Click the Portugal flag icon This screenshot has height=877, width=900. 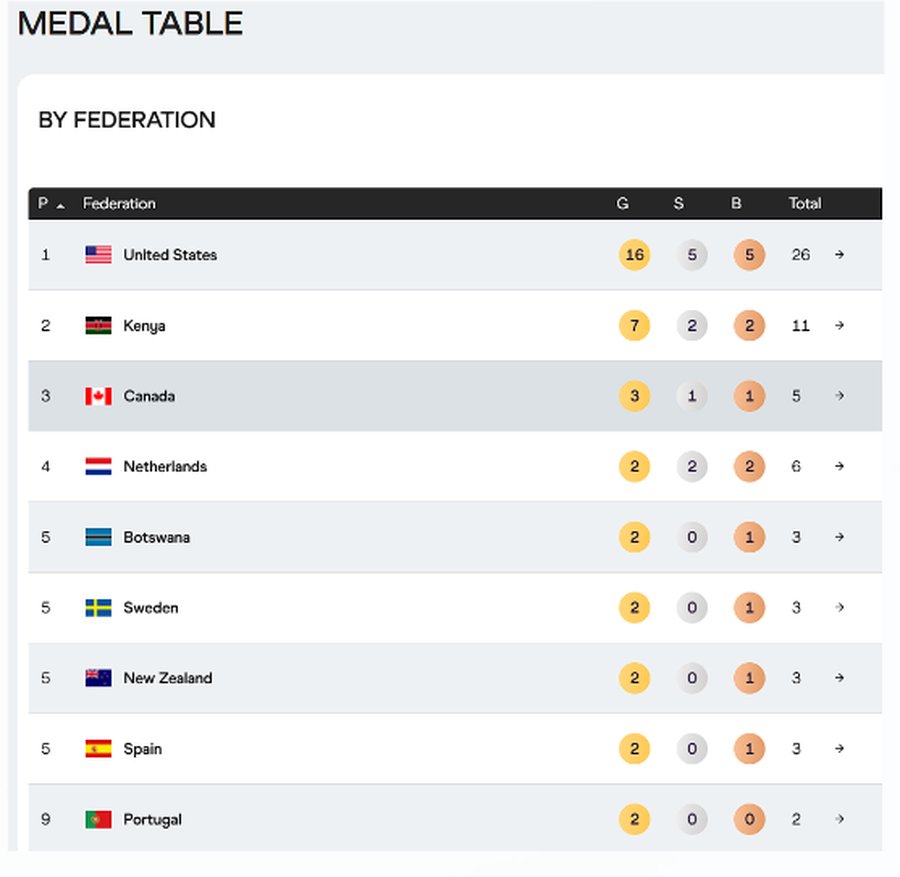[97, 819]
